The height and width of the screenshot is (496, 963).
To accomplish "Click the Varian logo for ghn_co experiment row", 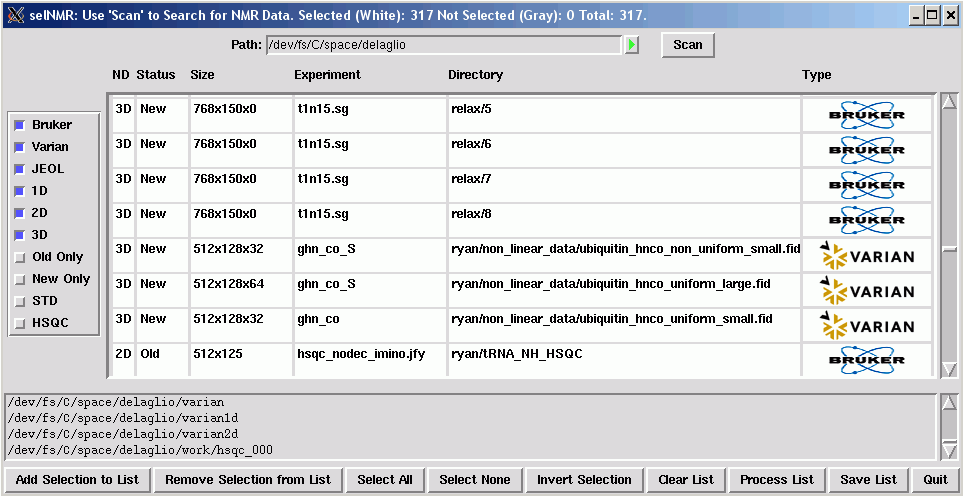I will pos(866,325).
